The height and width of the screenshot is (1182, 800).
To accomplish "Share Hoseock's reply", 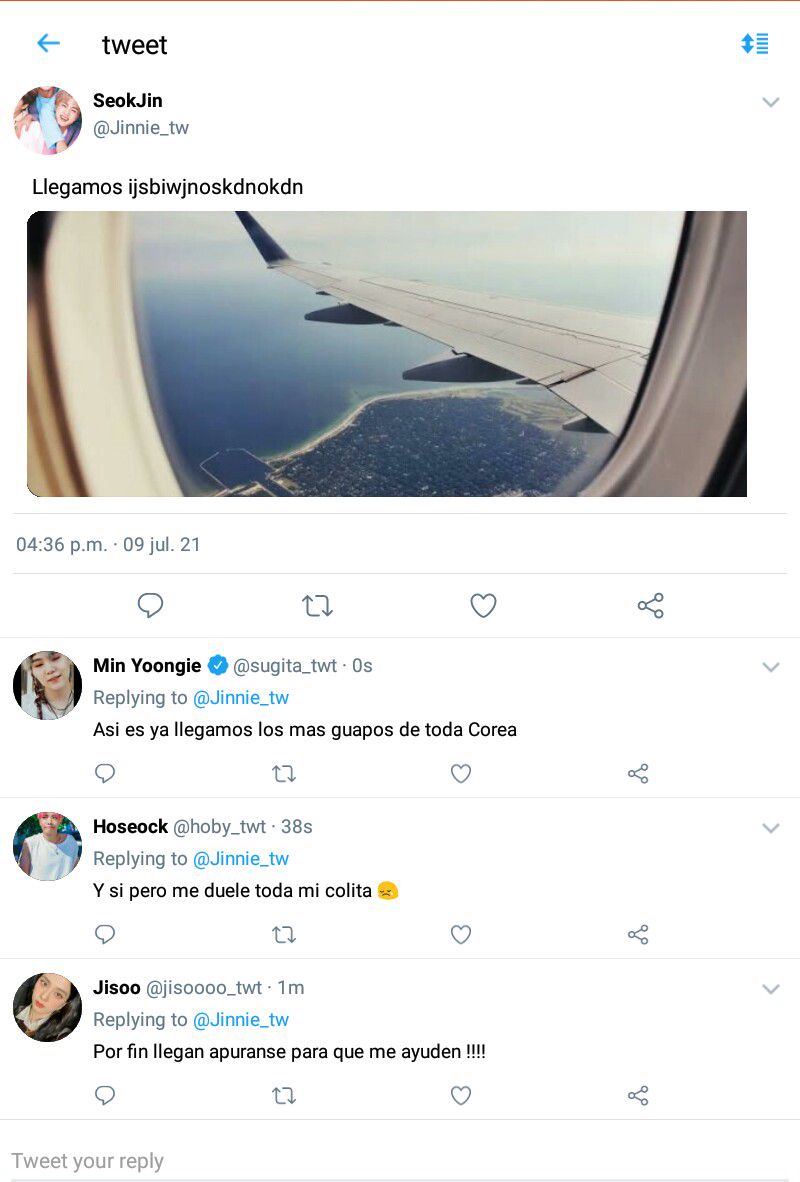I will [x=638, y=935].
